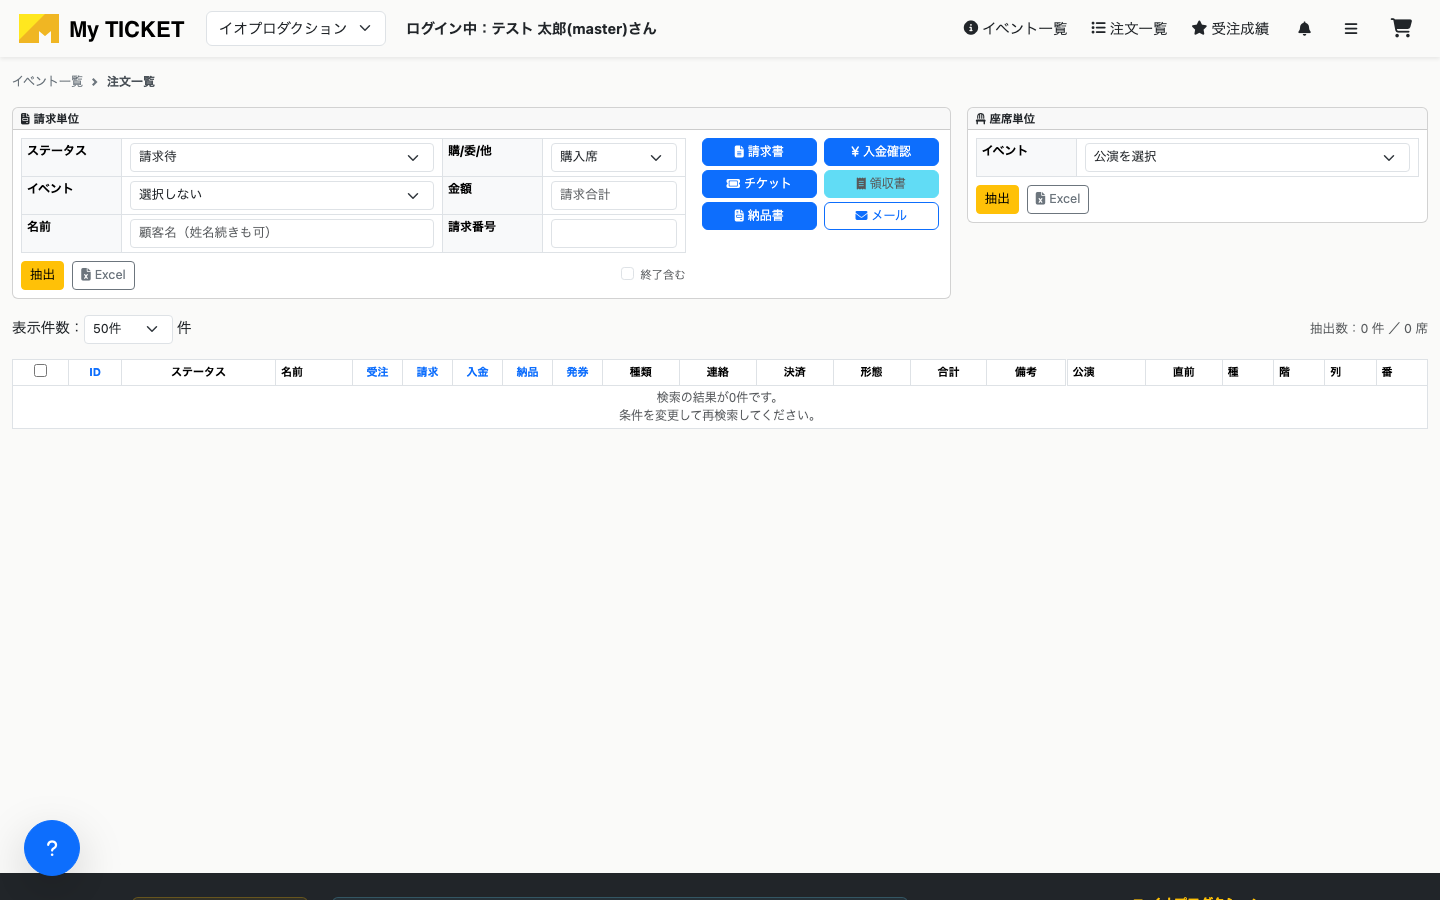Click the 形態 column header
The width and height of the screenshot is (1440, 900).
[x=871, y=372]
